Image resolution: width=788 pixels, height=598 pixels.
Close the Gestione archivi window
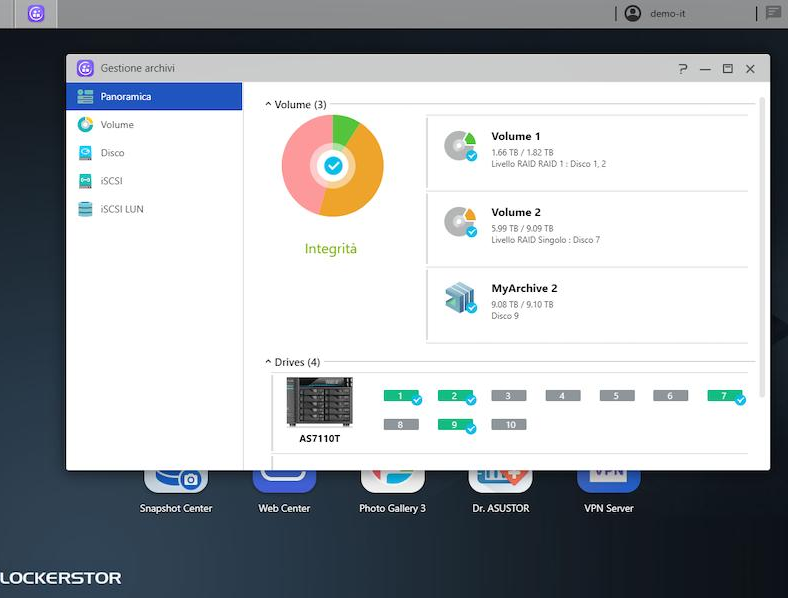tap(750, 69)
